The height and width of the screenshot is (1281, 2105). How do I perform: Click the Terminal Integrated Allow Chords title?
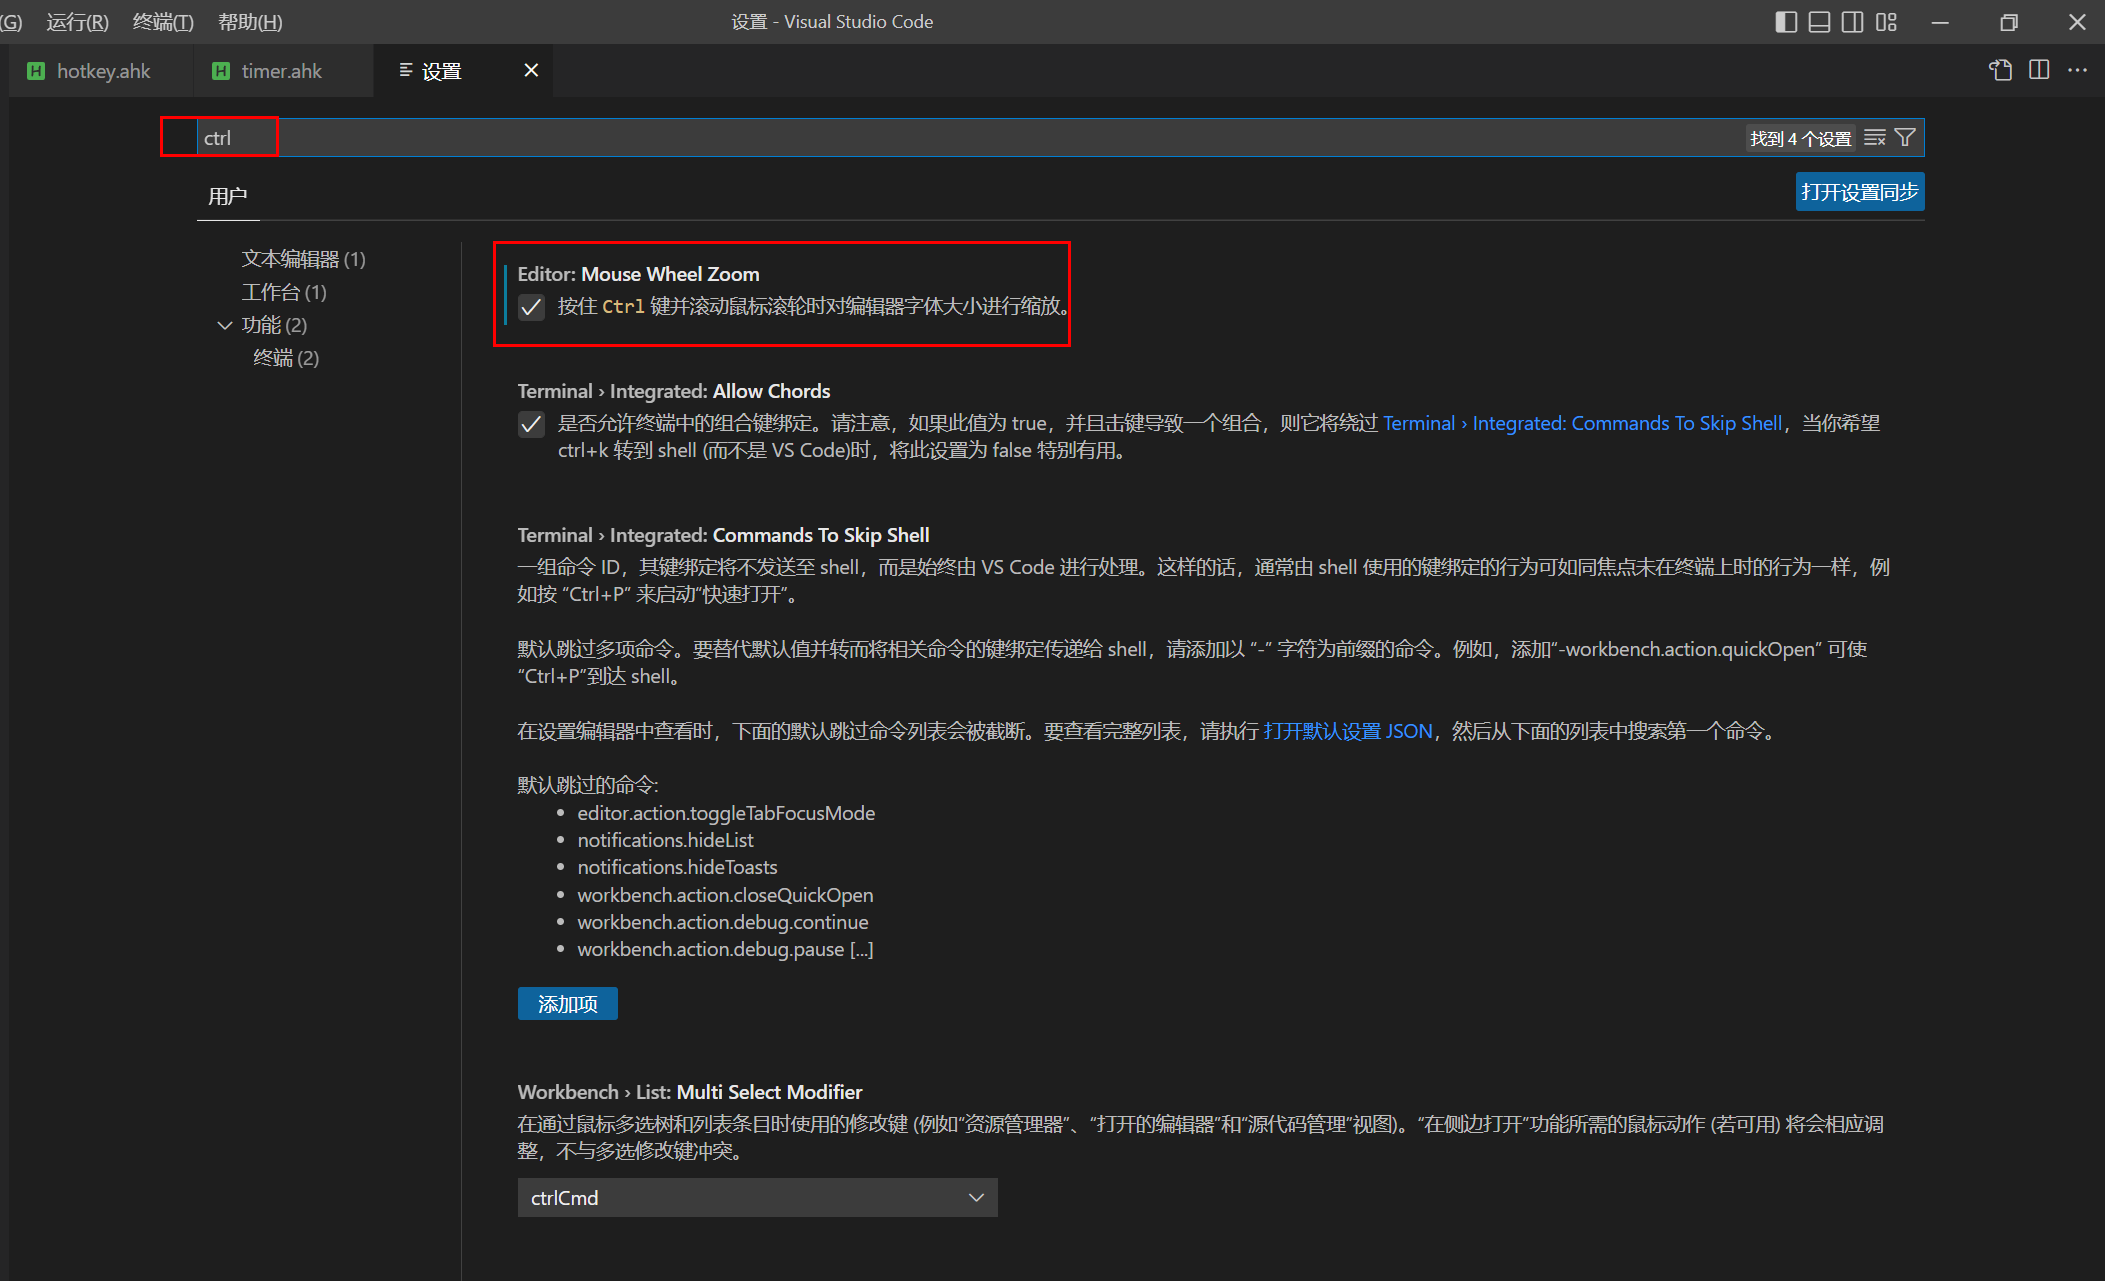pos(673,391)
